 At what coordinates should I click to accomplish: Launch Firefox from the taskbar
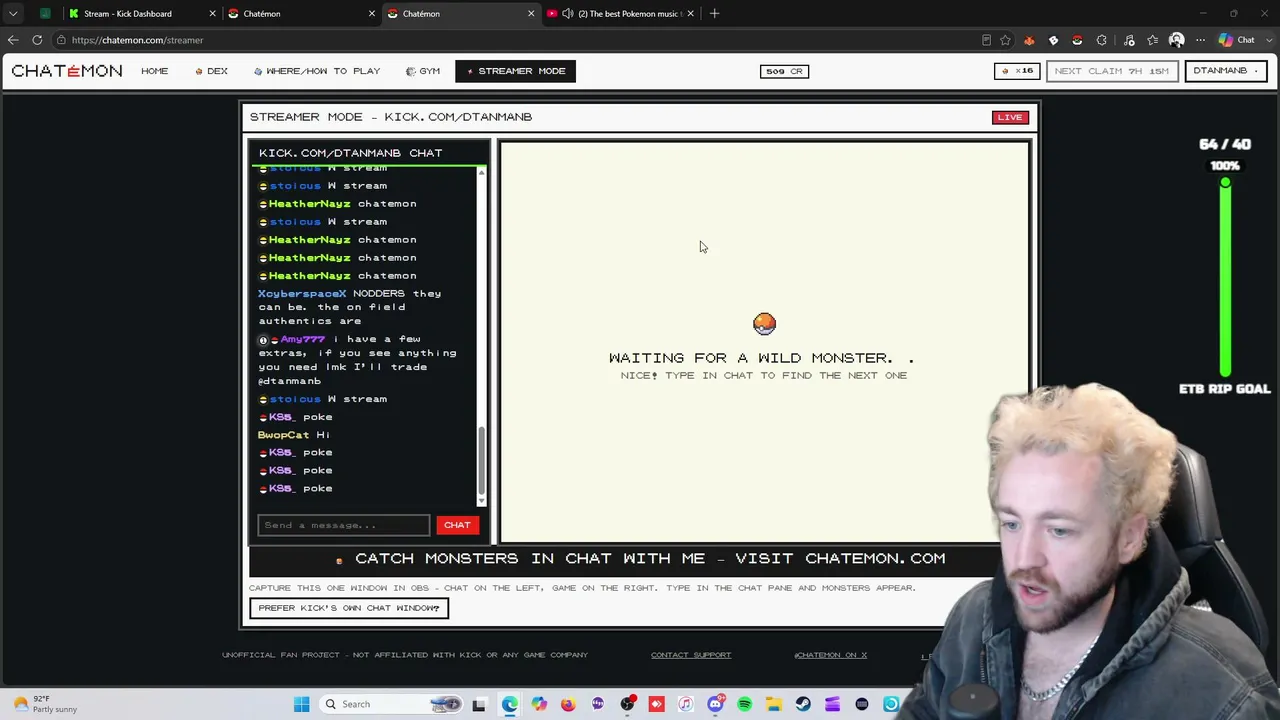[x=568, y=704]
